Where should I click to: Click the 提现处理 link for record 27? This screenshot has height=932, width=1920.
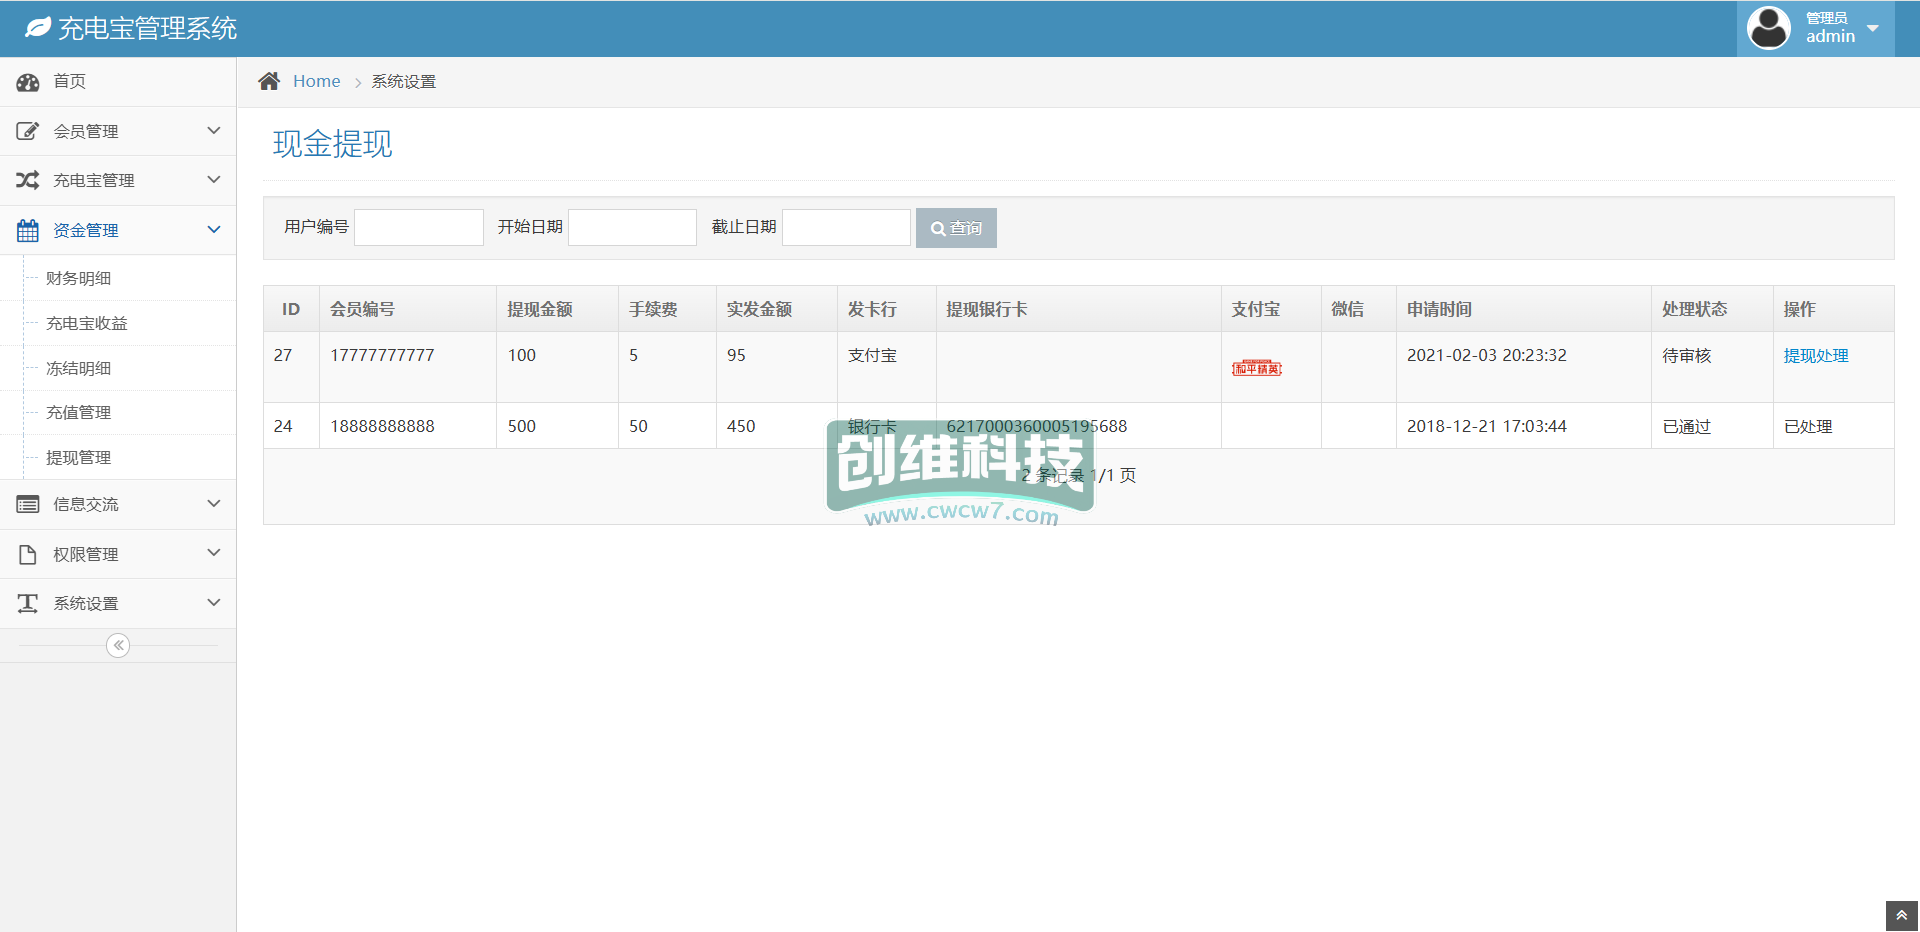(1815, 356)
